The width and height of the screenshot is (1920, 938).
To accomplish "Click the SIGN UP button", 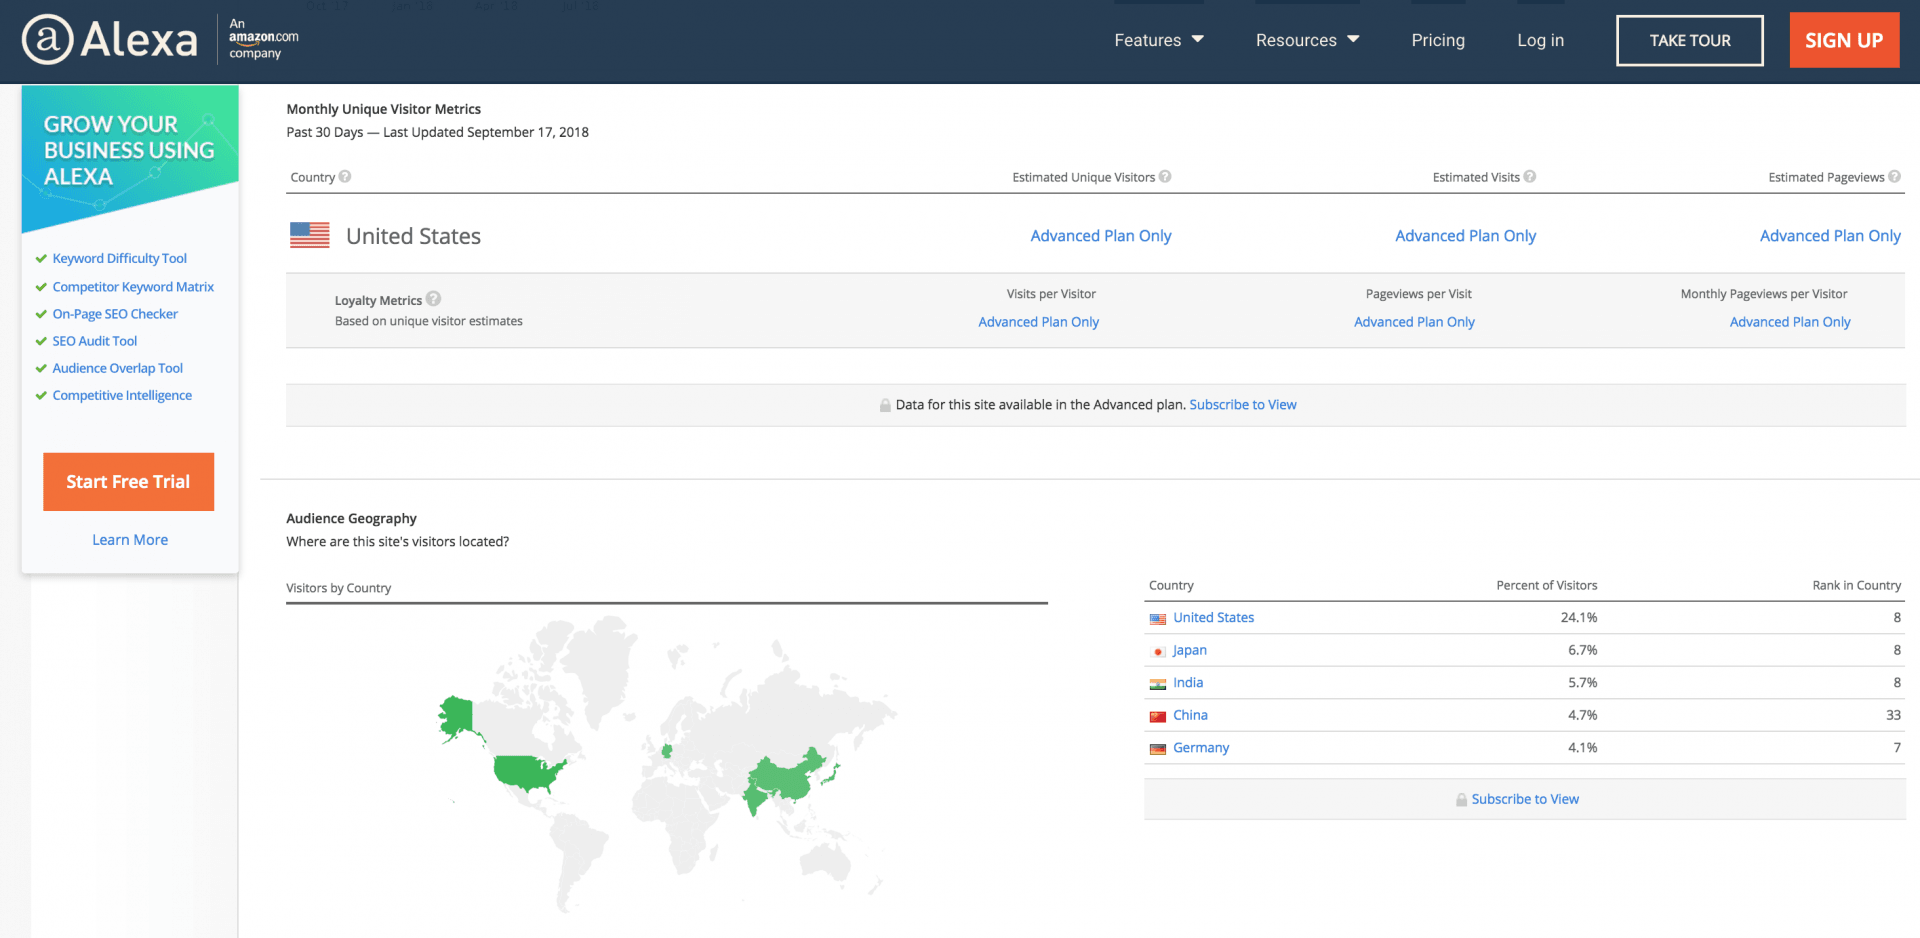I will click(1844, 40).
